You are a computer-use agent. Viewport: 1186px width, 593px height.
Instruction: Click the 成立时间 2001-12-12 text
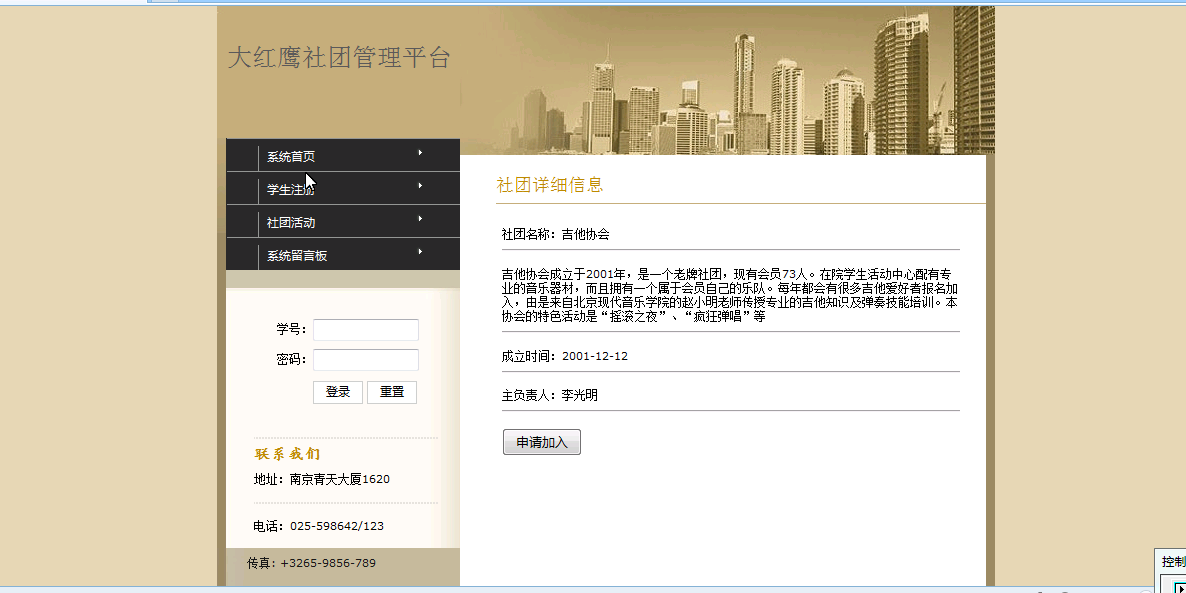(x=564, y=356)
